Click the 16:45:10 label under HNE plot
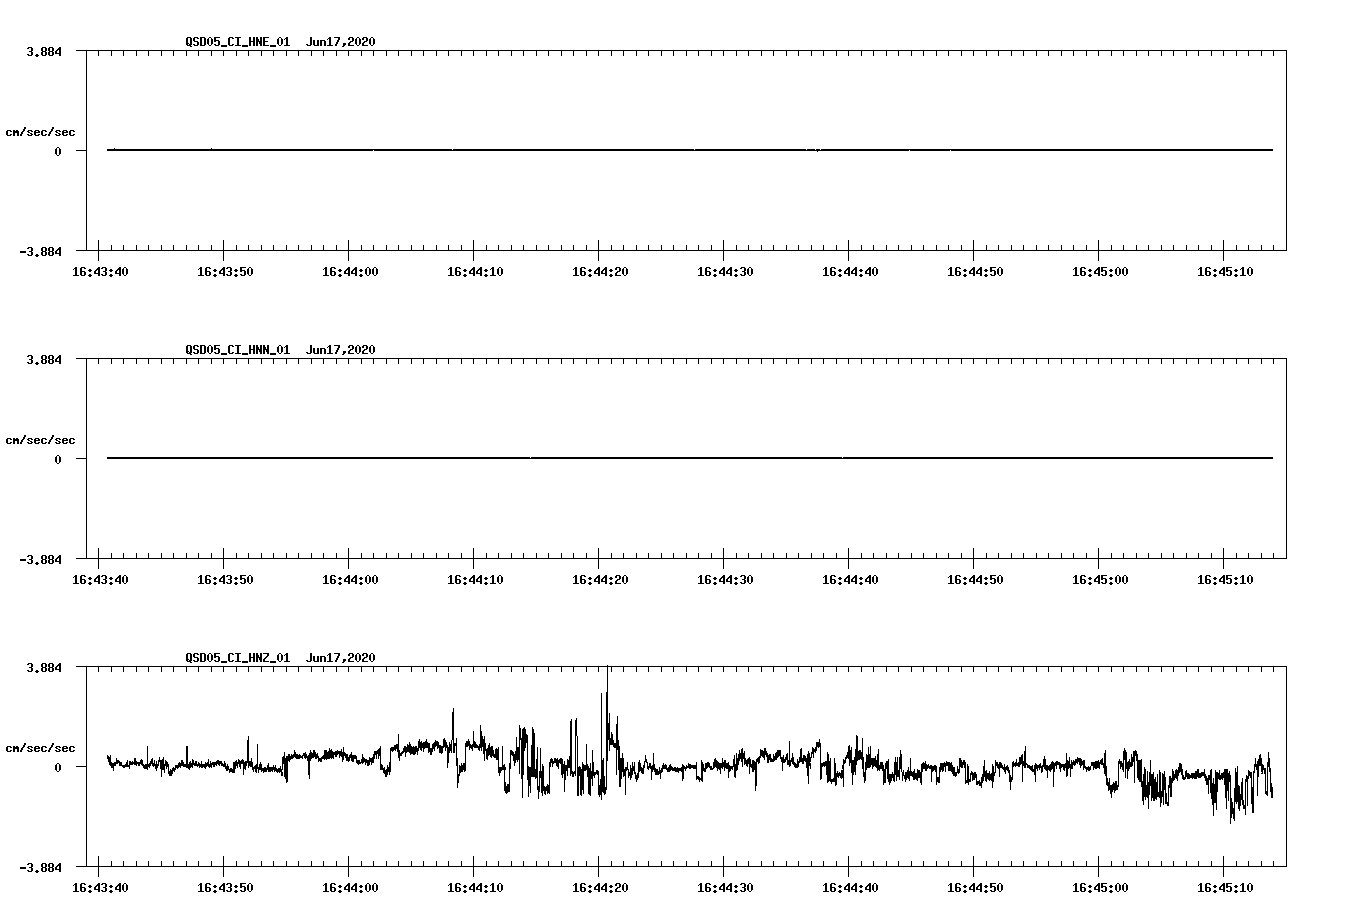The height and width of the screenshot is (924, 1358). [x=1224, y=272]
